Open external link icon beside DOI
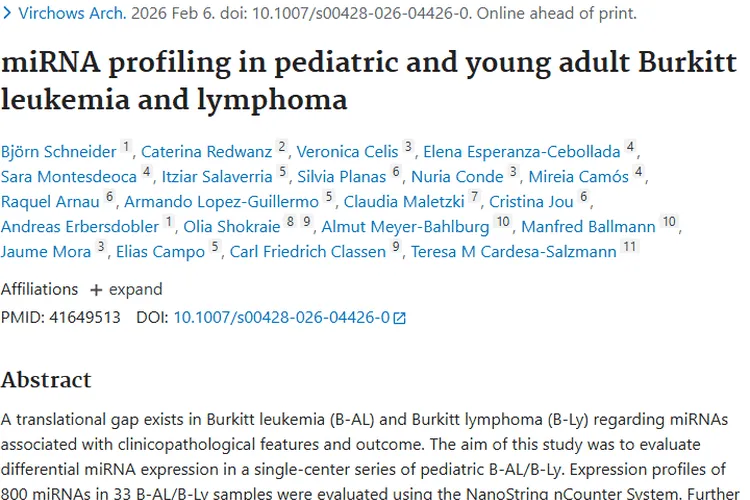The image size is (750, 500). click(x=400, y=318)
